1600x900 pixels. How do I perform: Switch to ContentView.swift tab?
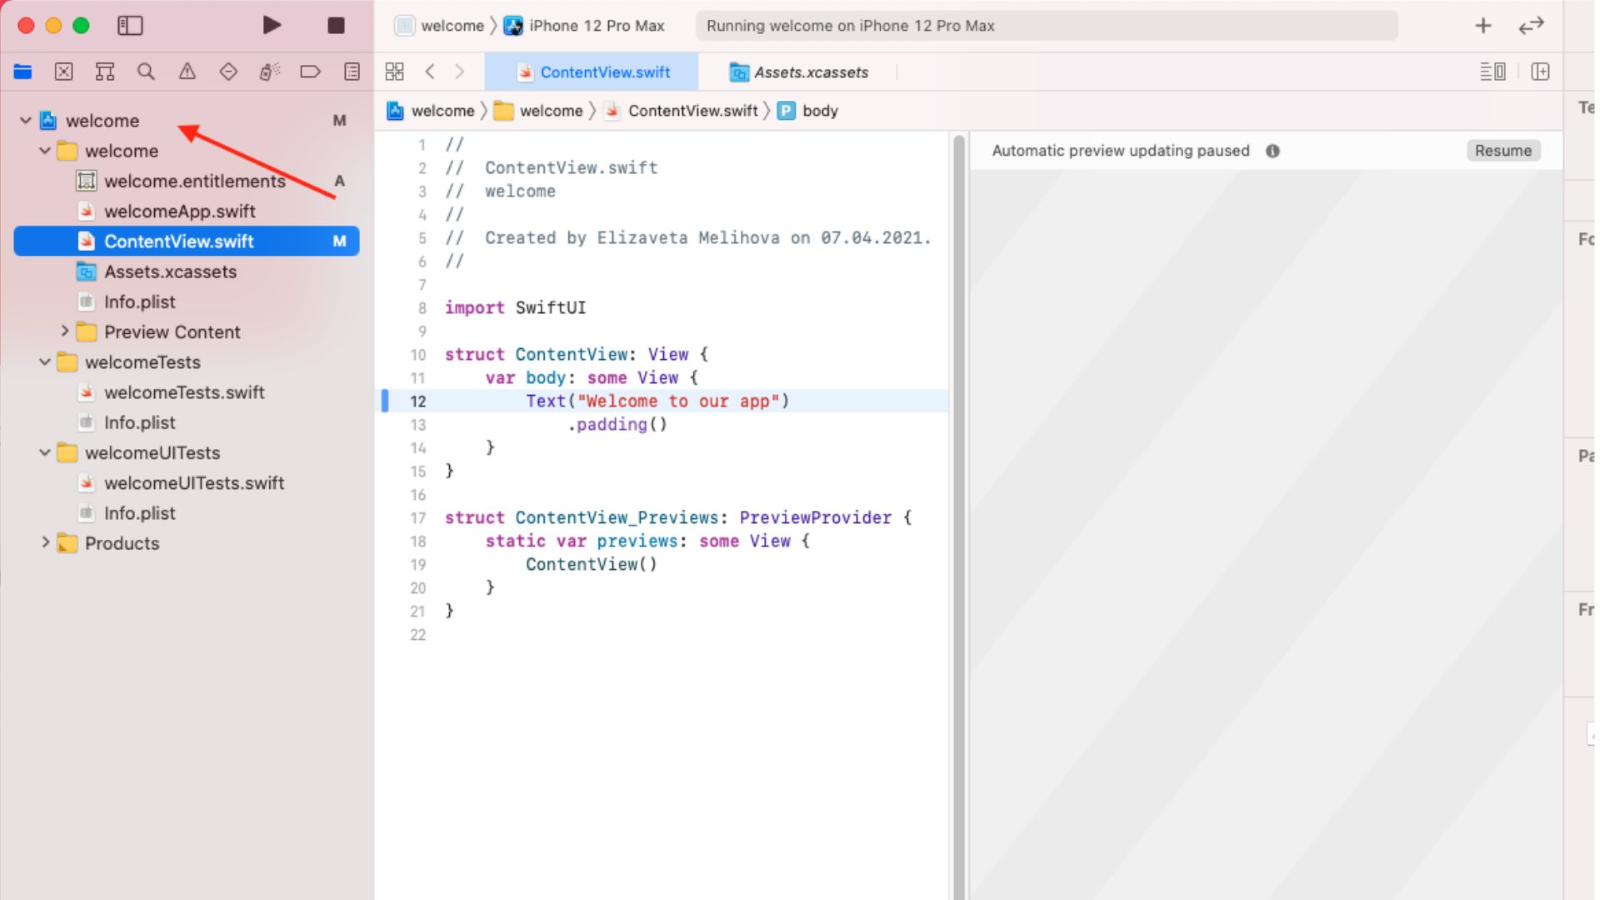point(592,72)
